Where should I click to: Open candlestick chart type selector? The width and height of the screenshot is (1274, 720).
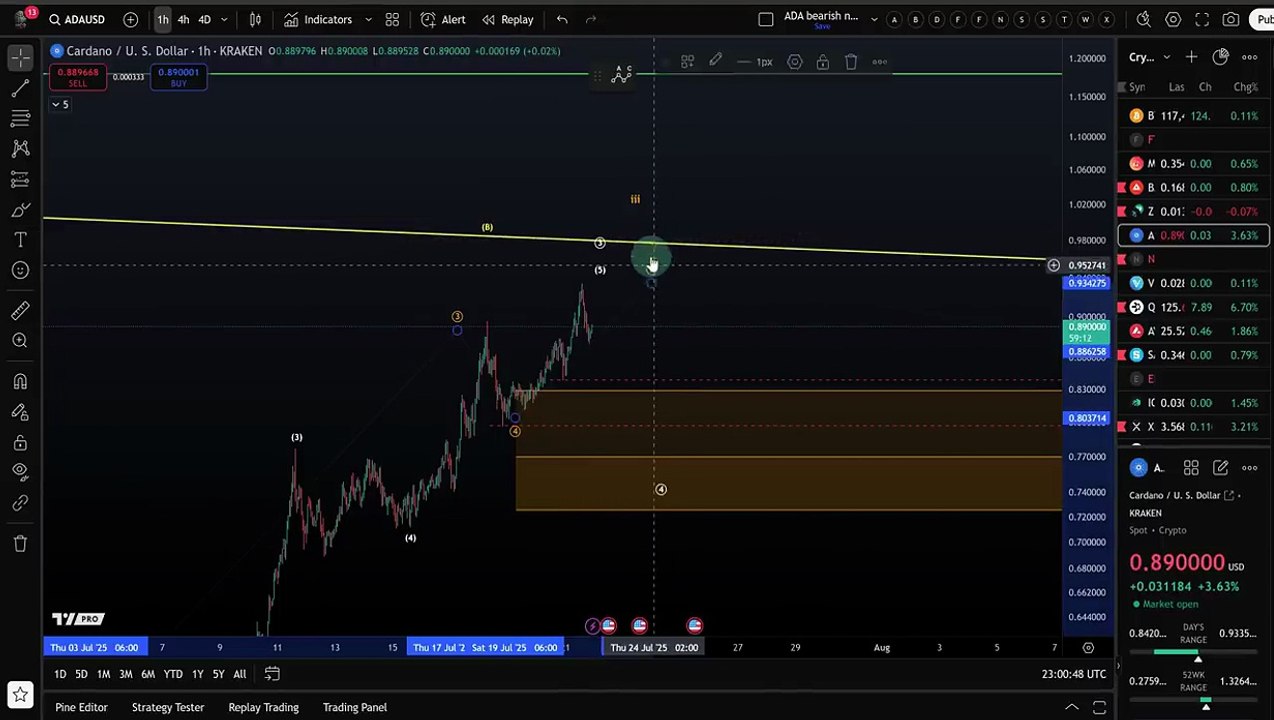click(255, 19)
